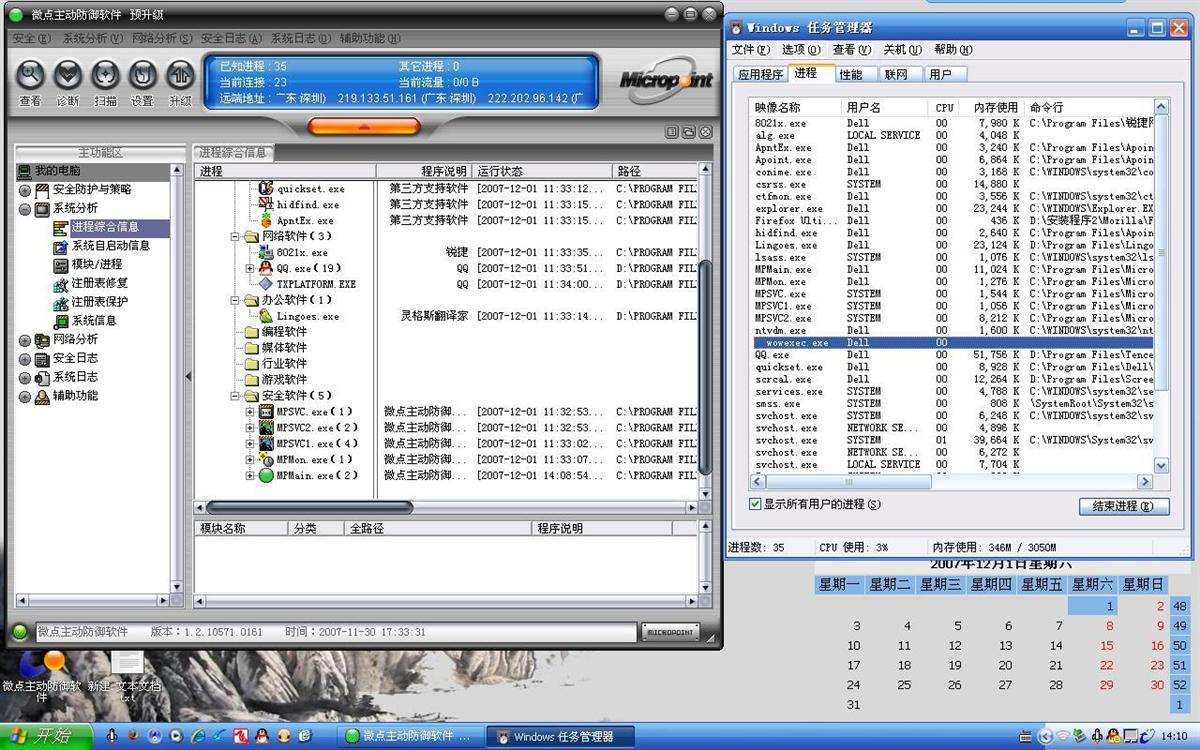Open 系统自启动信息 in the sidebar tree
Image resolution: width=1200 pixels, height=750 pixels.
(x=110, y=246)
